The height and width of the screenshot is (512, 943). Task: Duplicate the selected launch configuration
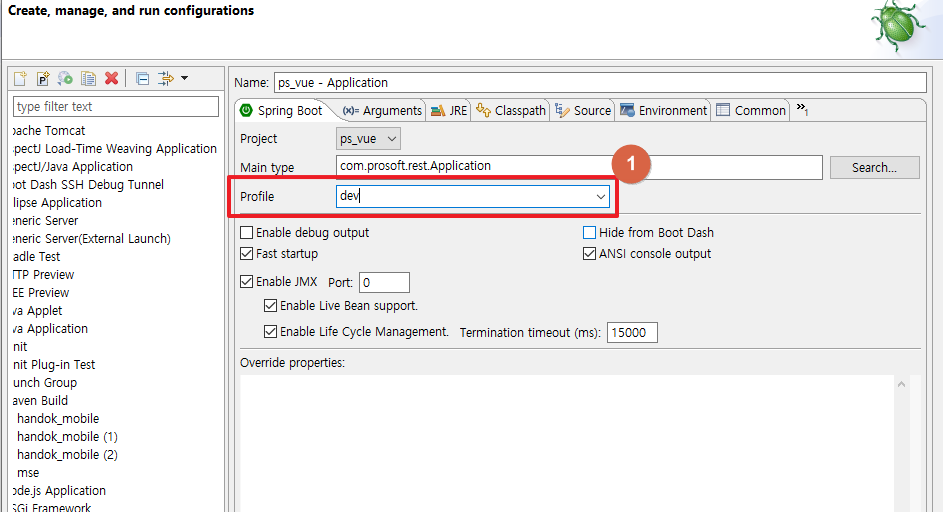point(88,78)
